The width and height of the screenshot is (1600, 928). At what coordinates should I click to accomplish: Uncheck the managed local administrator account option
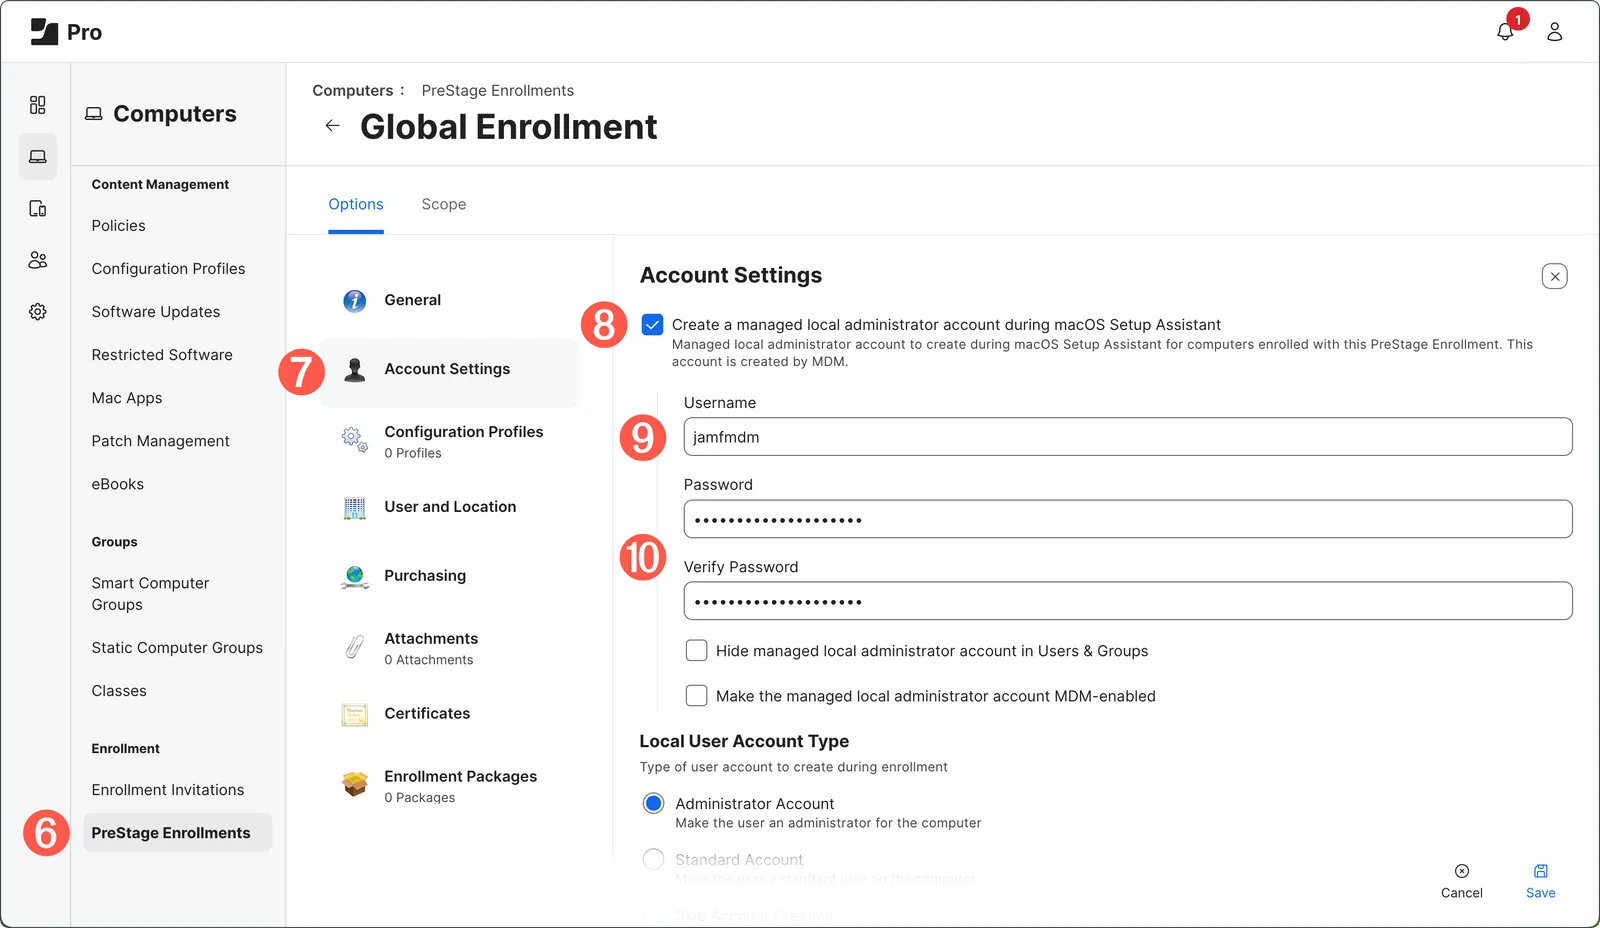pyautogui.click(x=652, y=324)
